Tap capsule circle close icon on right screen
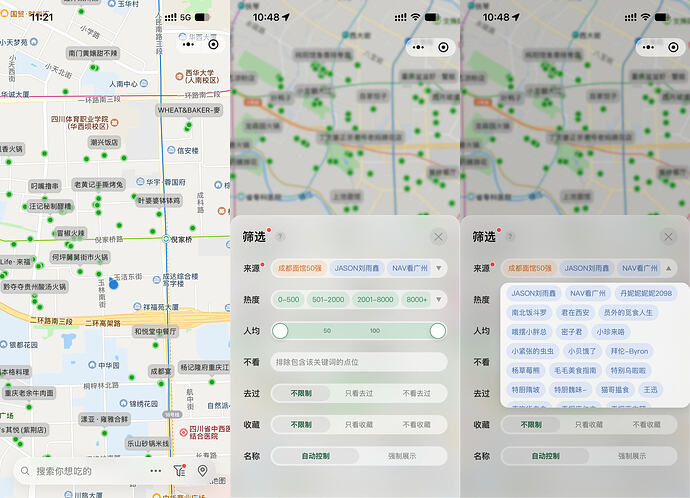Screen dimensions: 690x498 pyautogui.click(x=673, y=47)
